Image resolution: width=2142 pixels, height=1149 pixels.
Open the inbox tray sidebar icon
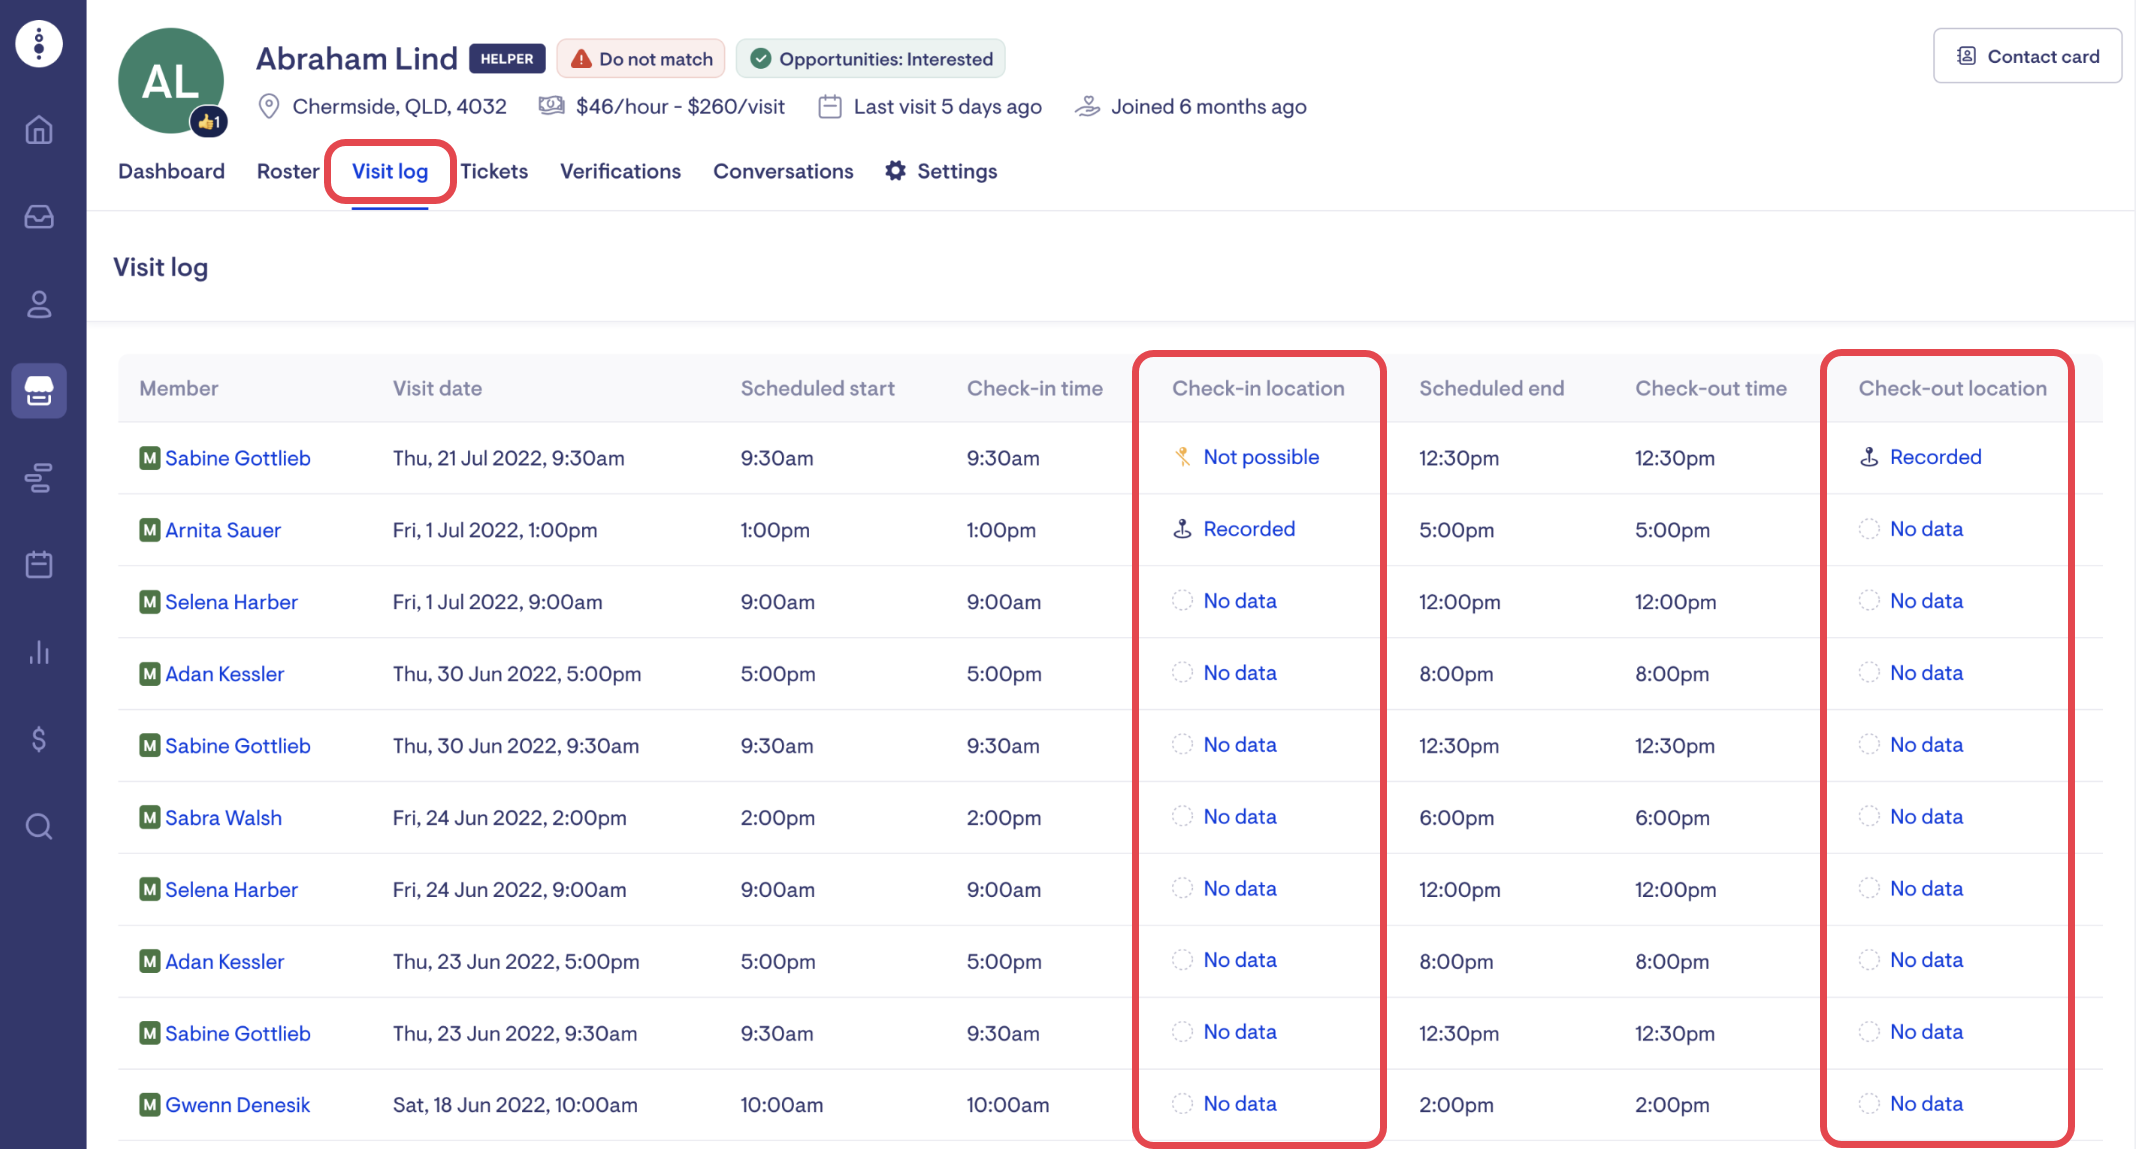pyautogui.click(x=39, y=216)
